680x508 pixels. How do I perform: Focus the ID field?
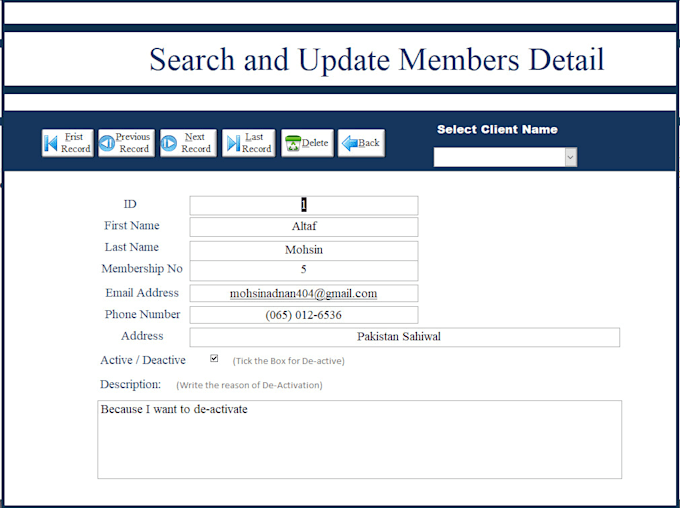(304, 205)
